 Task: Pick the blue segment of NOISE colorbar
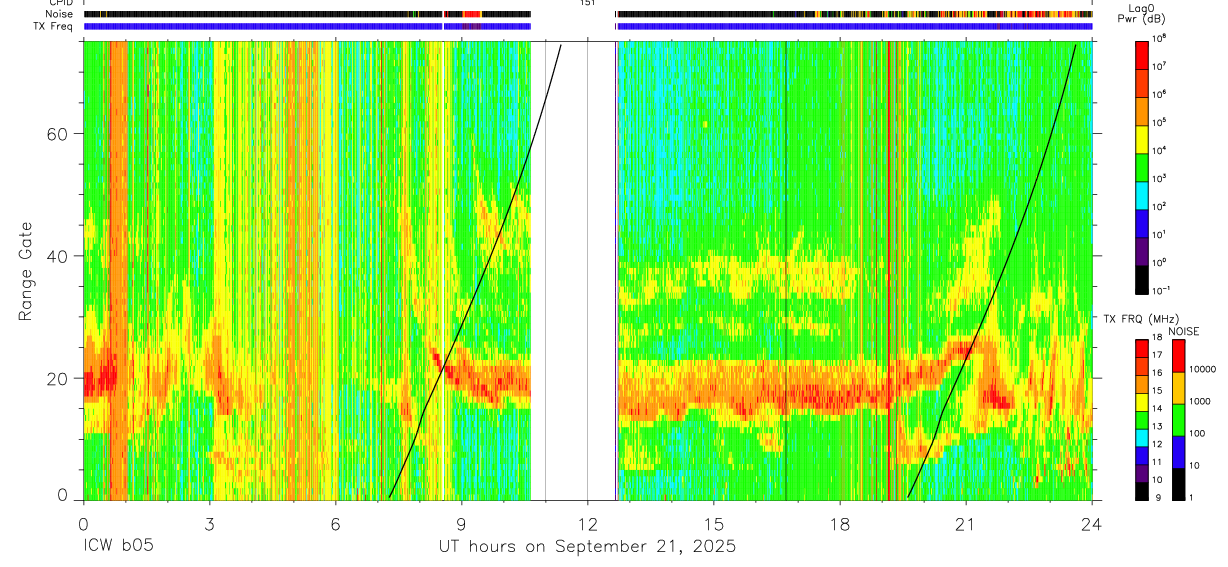pyautogui.click(x=1177, y=451)
